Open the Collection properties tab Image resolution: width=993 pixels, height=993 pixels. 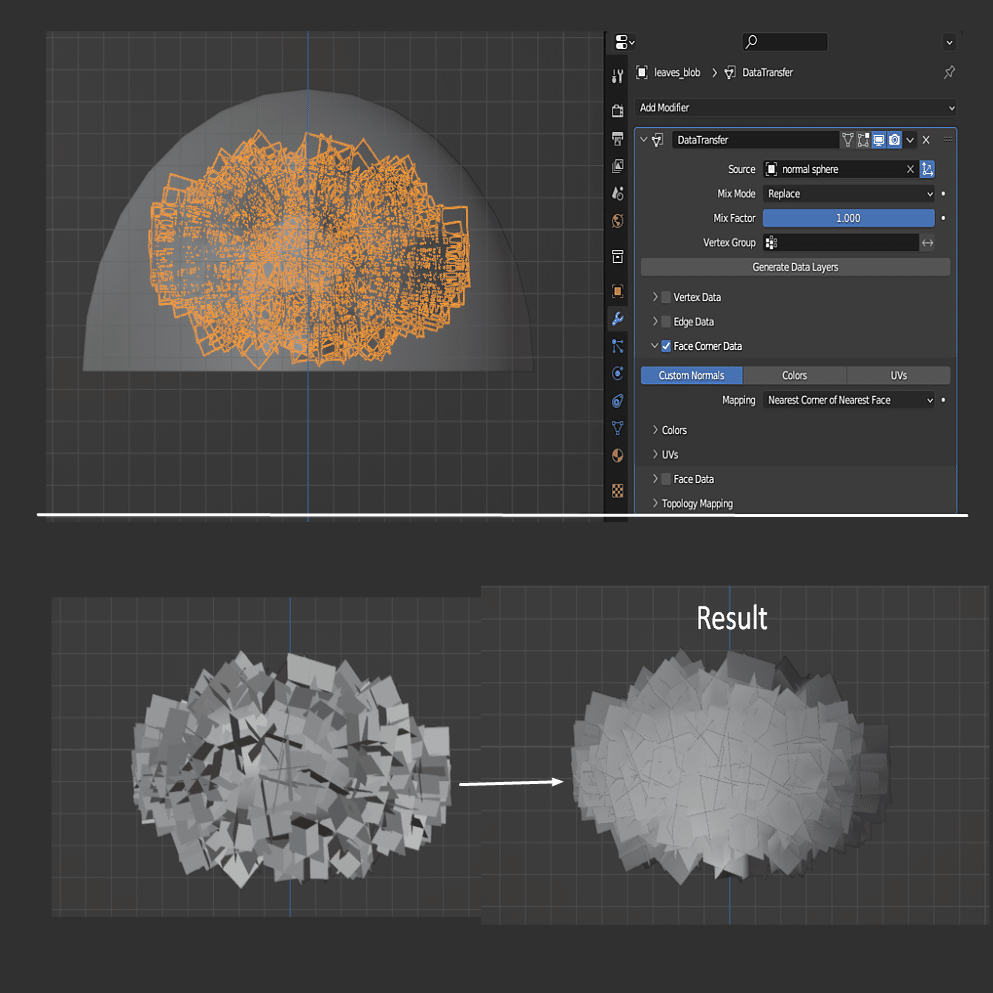coord(617,256)
